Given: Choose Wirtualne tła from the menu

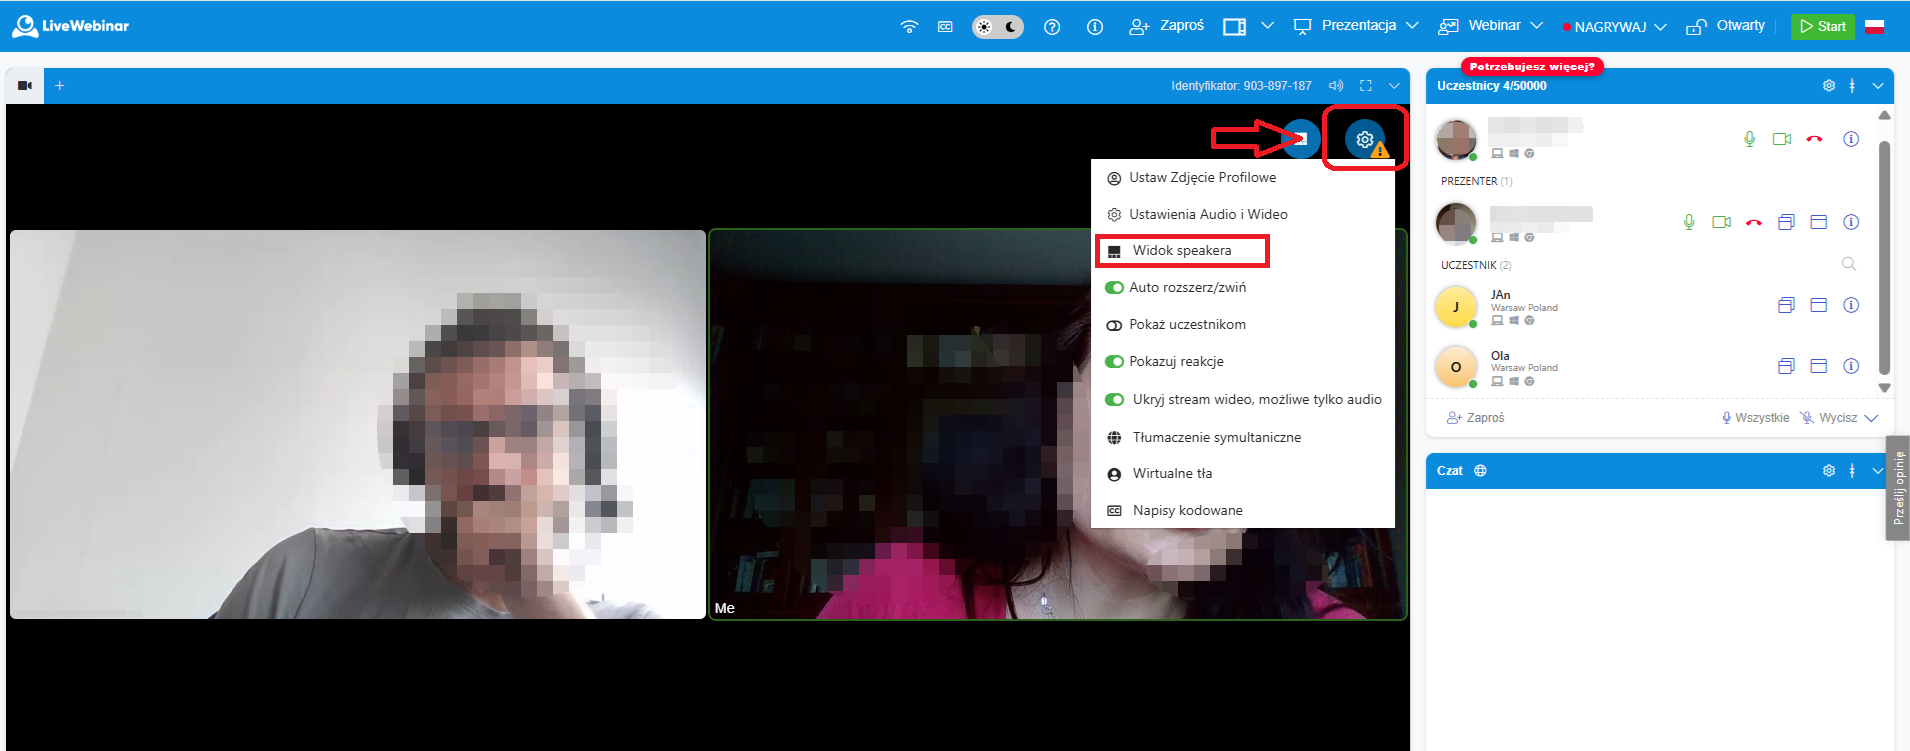Looking at the screenshot, I should click(1172, 474).
